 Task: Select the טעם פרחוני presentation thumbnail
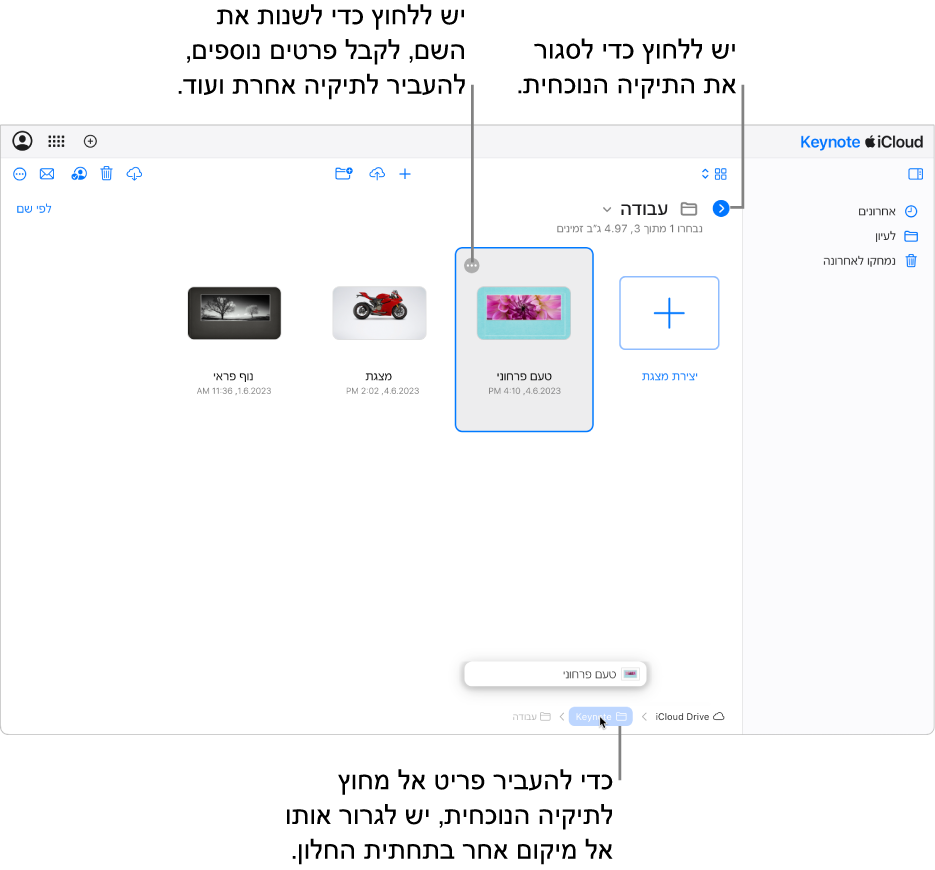524,313
